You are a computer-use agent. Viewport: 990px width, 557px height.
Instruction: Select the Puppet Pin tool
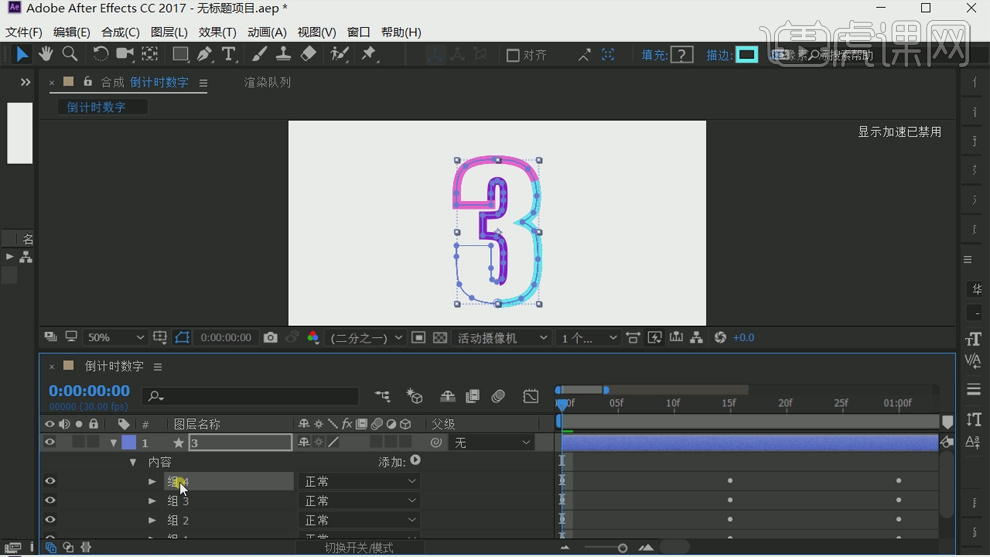point(369,54)
